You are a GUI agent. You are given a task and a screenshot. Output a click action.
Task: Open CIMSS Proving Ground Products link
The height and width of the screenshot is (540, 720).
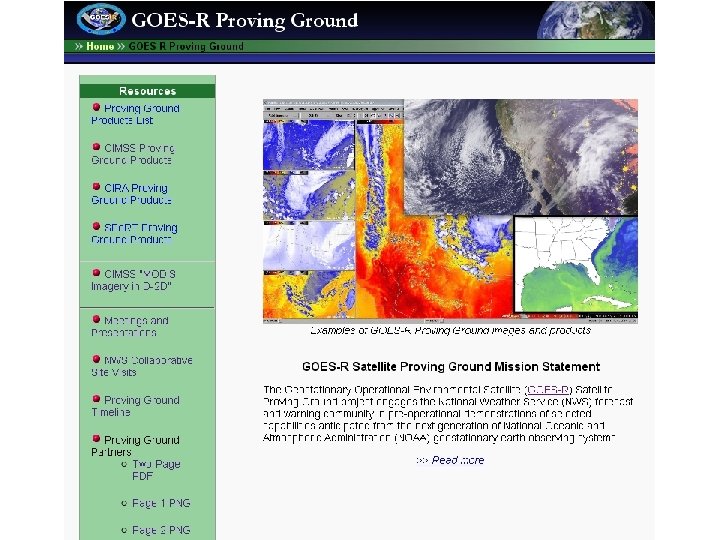(133, 154)
